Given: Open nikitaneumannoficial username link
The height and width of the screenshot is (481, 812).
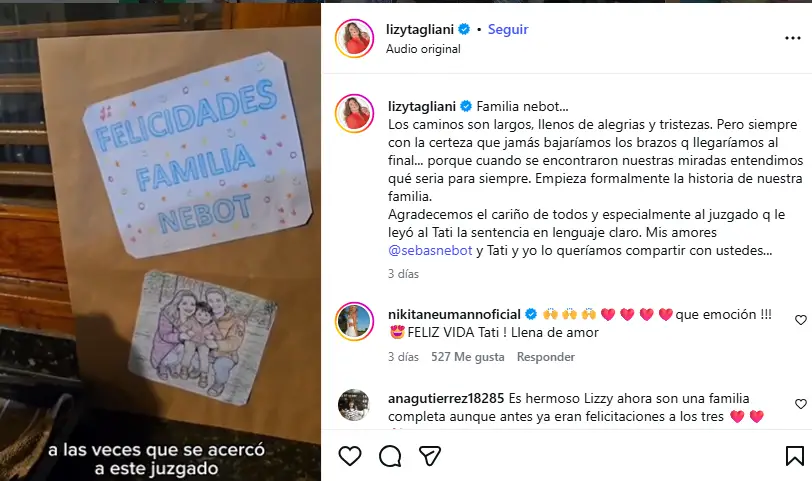Looking at the screenshot, I should click(454, 314).
